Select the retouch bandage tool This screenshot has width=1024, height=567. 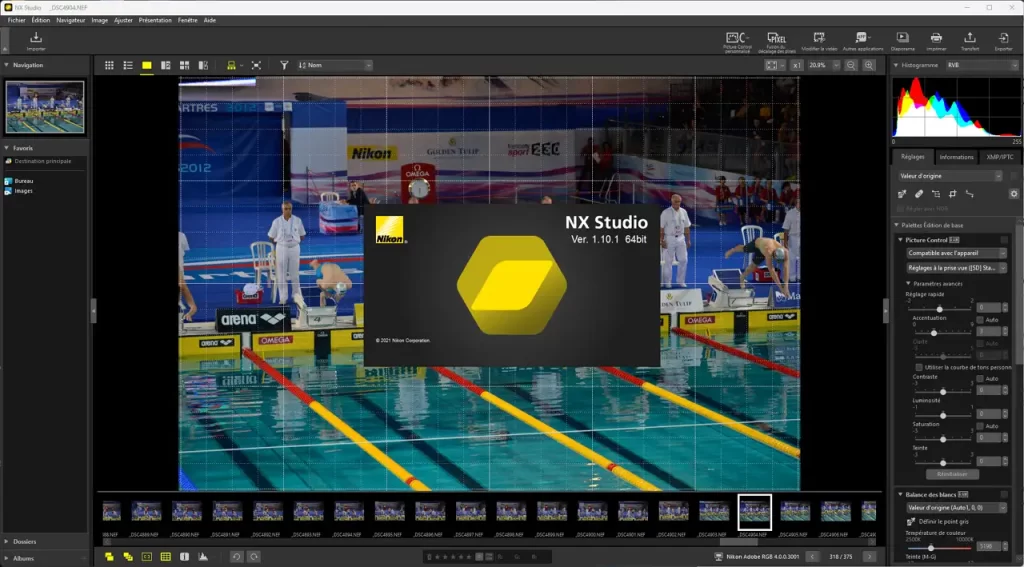pos(919,194)
